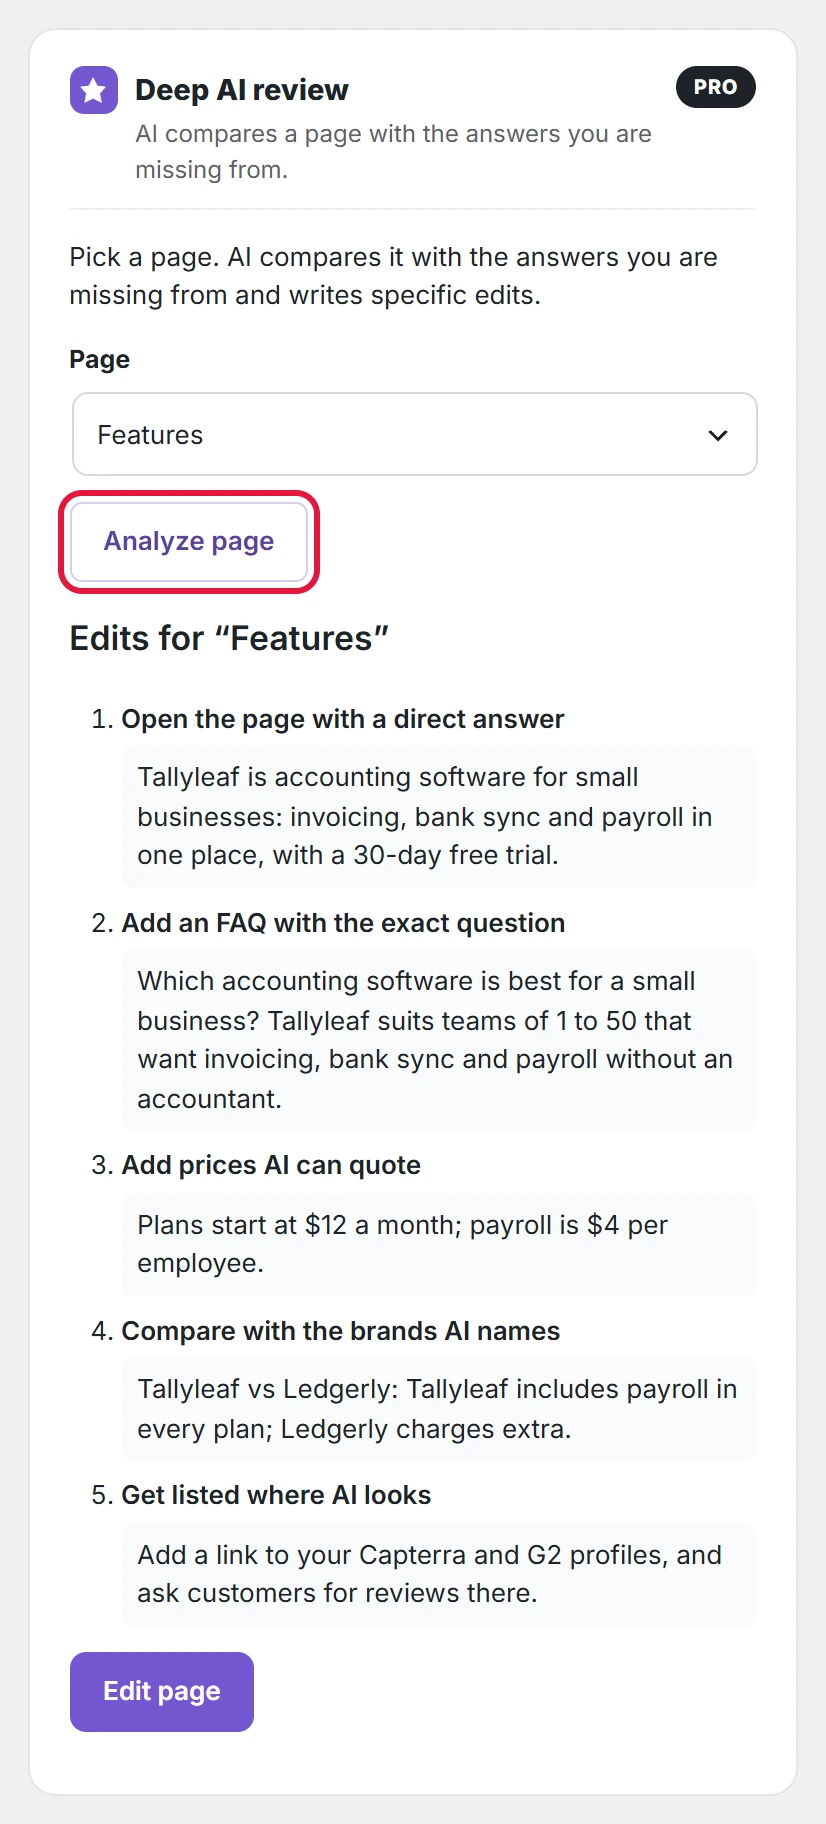Click the Edits for Features heading
826x1824 pixels.
229,638
